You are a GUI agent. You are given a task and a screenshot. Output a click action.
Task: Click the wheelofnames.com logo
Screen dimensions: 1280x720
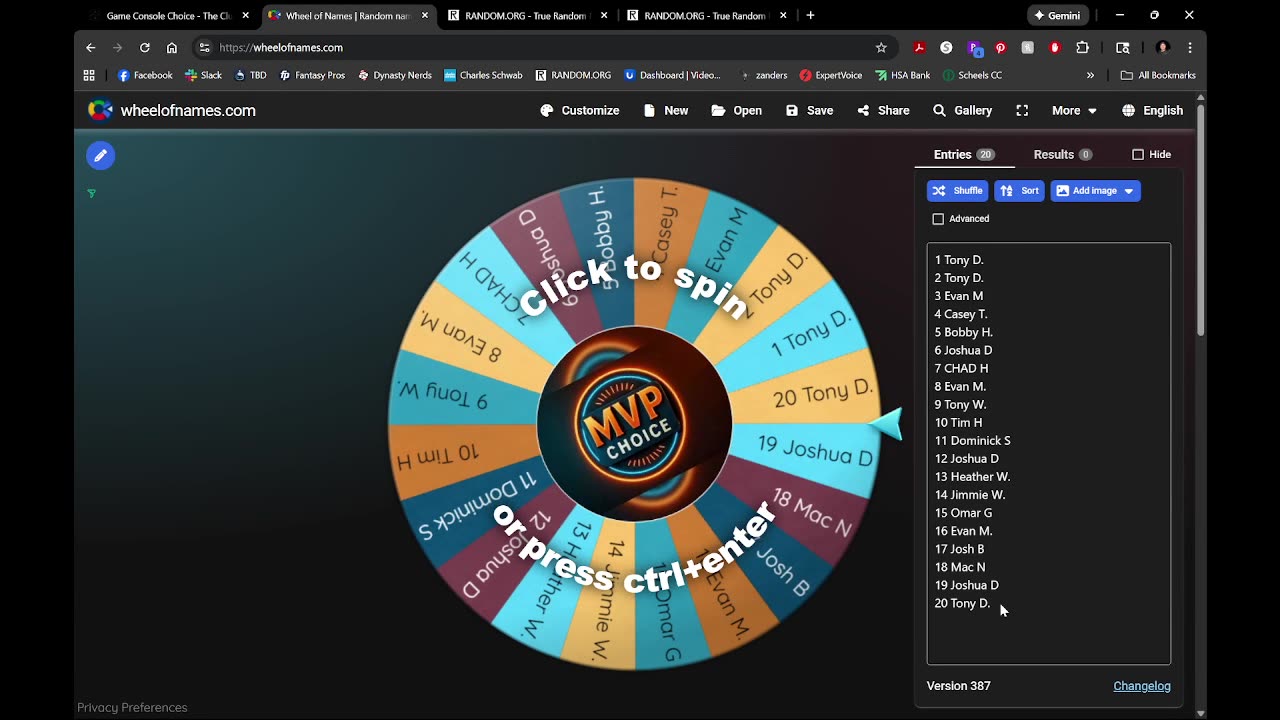click(172, 110)
